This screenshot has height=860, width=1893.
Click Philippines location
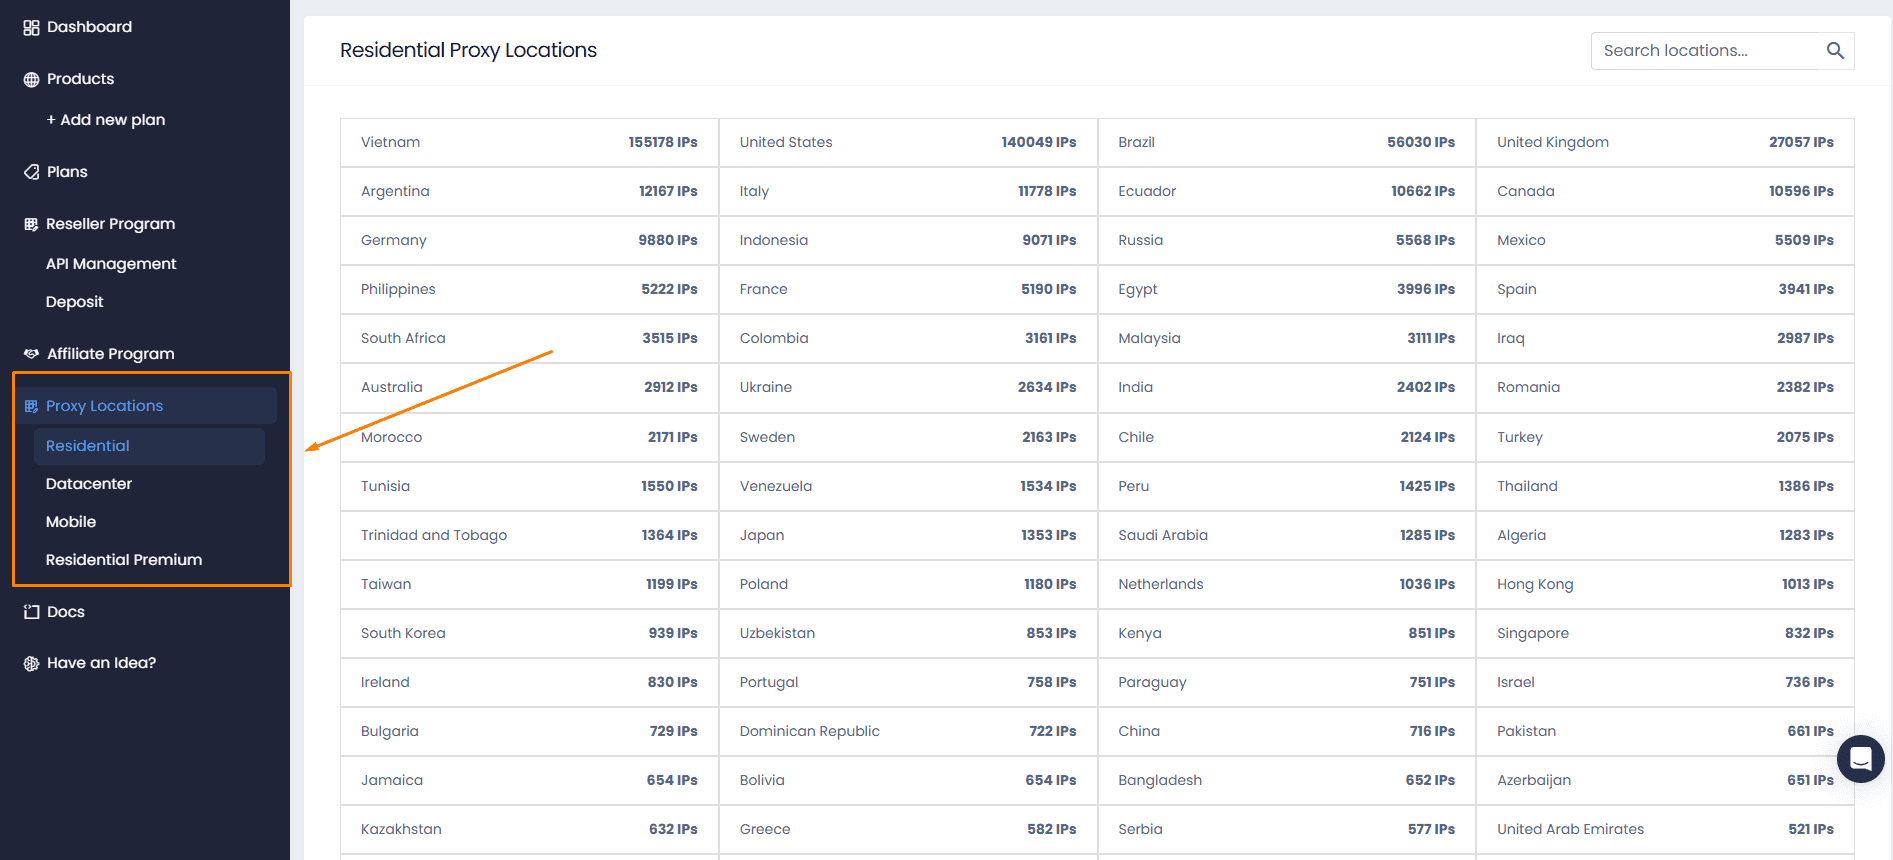pyautogui.click(x=529, y=289)
